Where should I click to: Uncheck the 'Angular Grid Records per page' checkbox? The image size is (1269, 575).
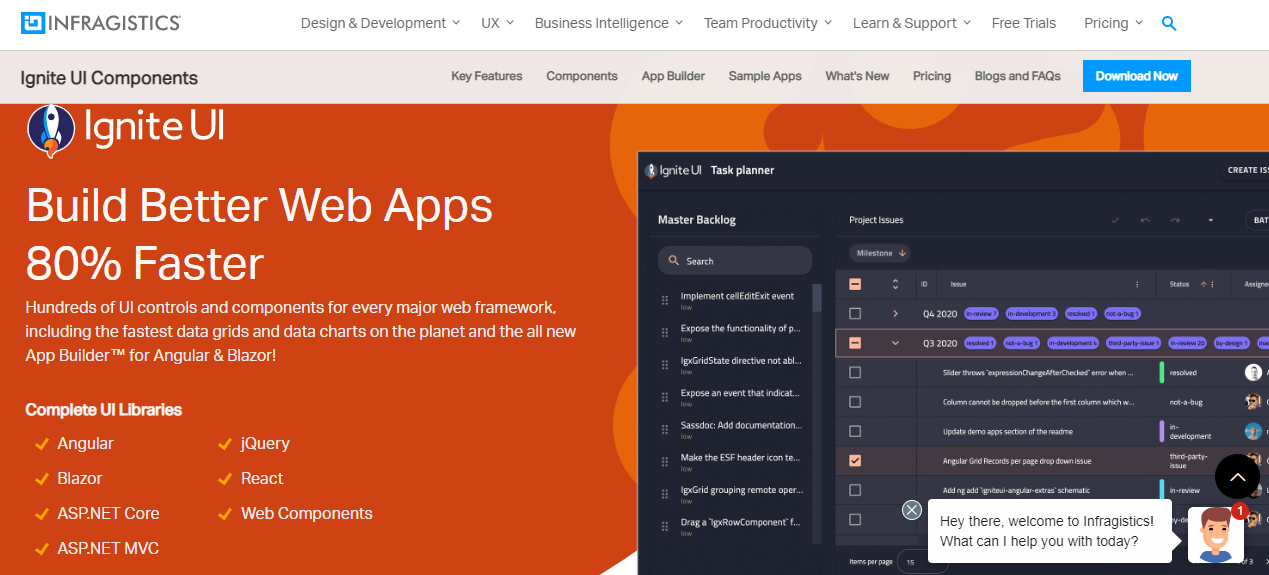[855, 461]
